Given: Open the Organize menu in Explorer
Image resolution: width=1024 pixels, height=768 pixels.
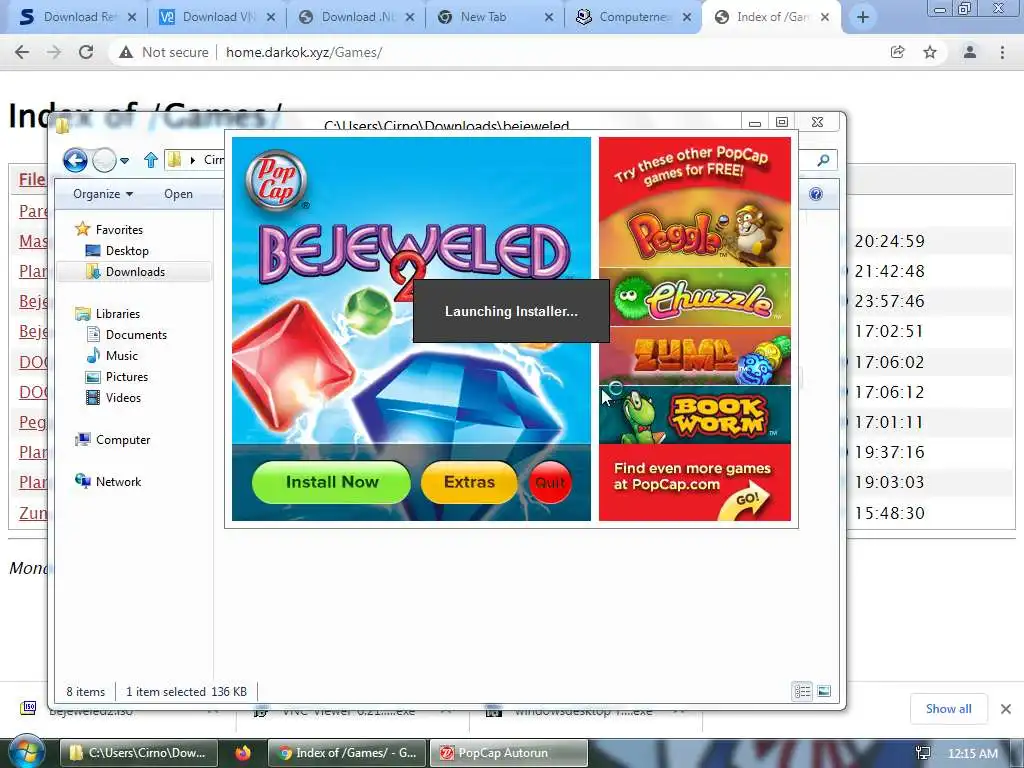Looking at the screenshot, I should (103, 194).
